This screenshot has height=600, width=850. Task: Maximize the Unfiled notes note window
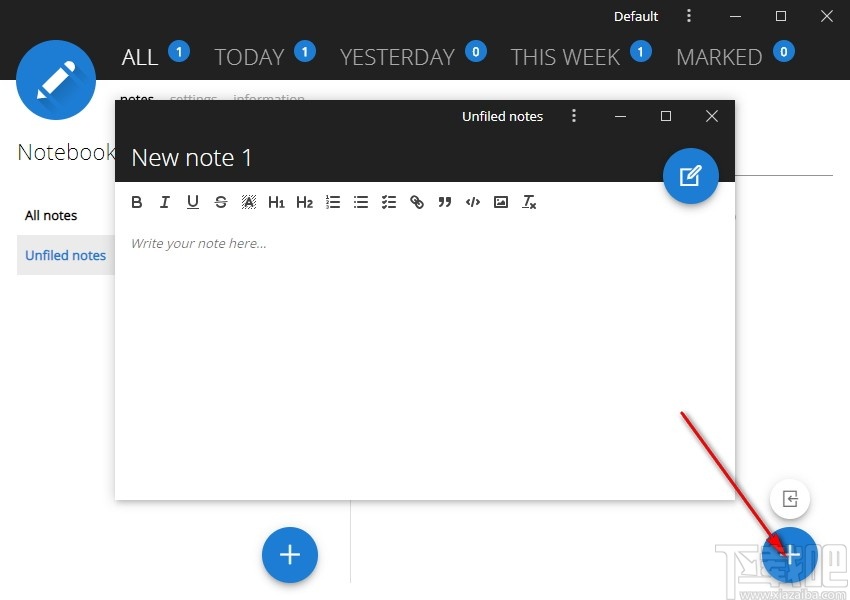[x=666, y=116]
